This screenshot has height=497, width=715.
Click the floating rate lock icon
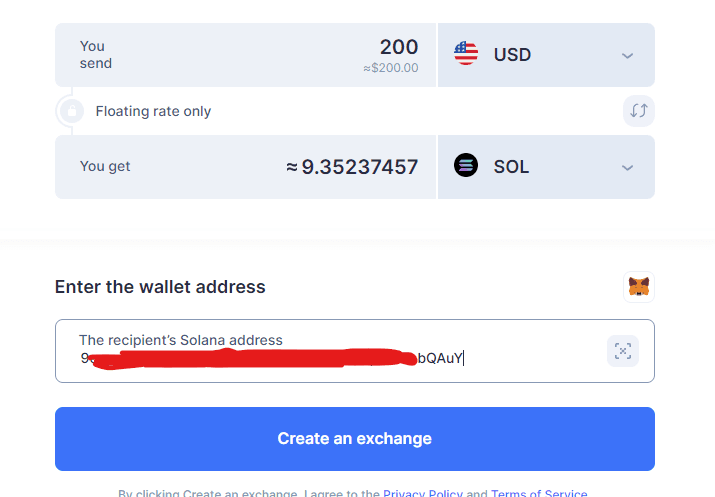tap(72, 111)
